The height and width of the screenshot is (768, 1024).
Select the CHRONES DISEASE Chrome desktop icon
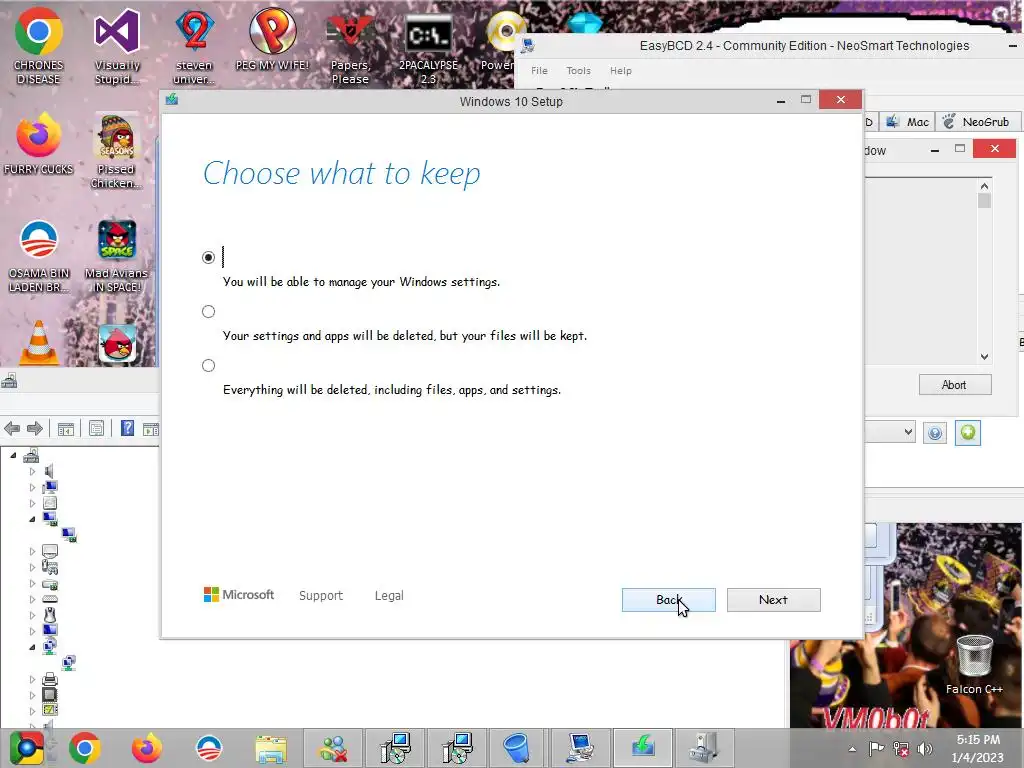coord(39,46)
